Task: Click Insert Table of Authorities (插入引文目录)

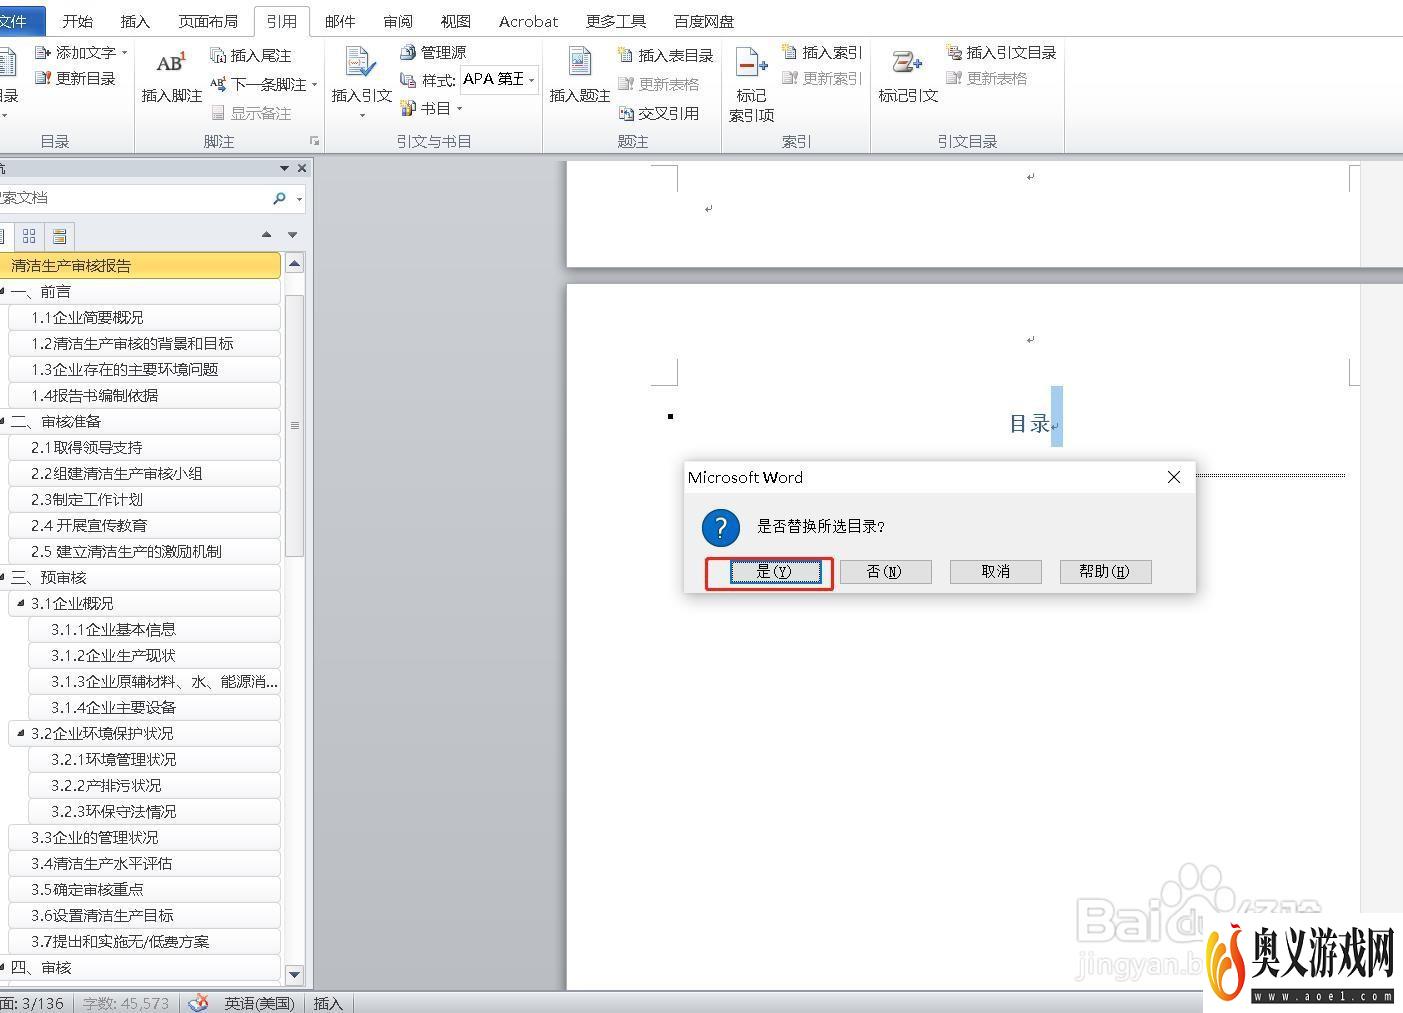Action: (1001, 52)
